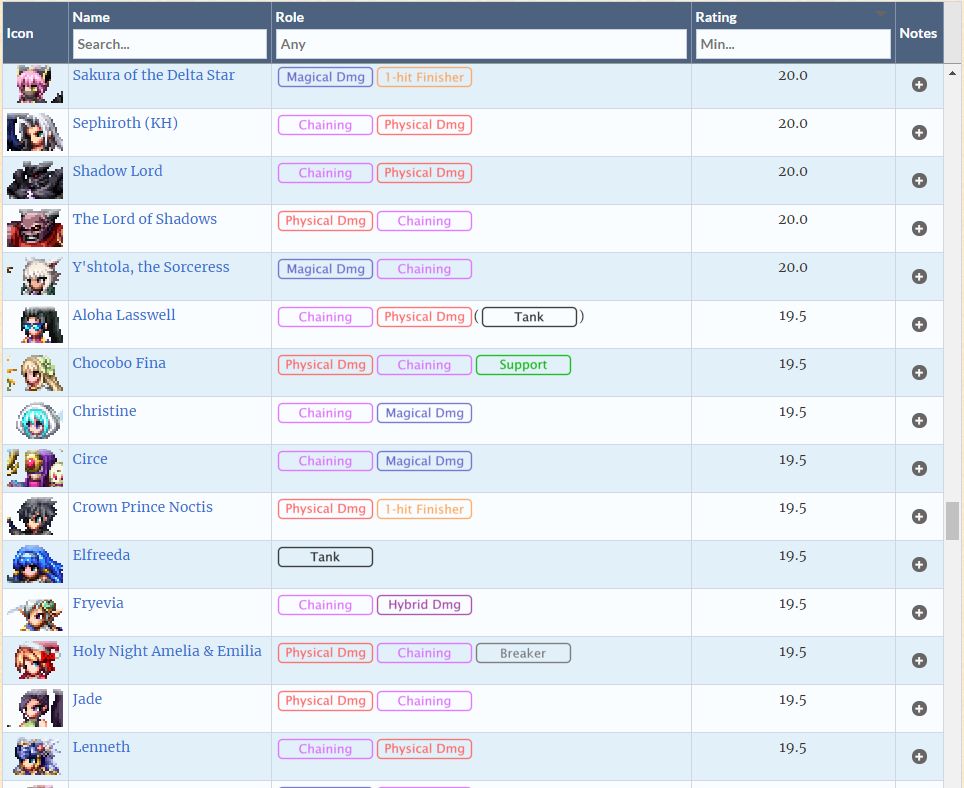The height and width of the screenshot is (788, 964).
Task: Sort by the Role column header
Action: 290,17
